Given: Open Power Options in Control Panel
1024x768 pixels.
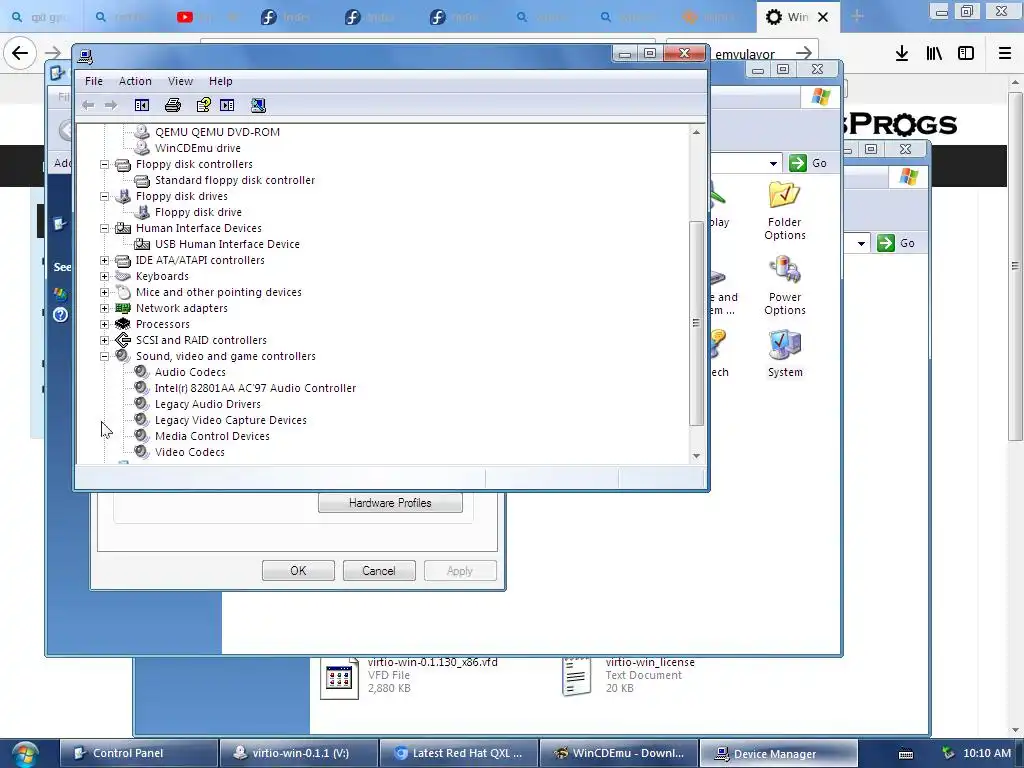Looking at the screenshot, I should tap(784, 286).
